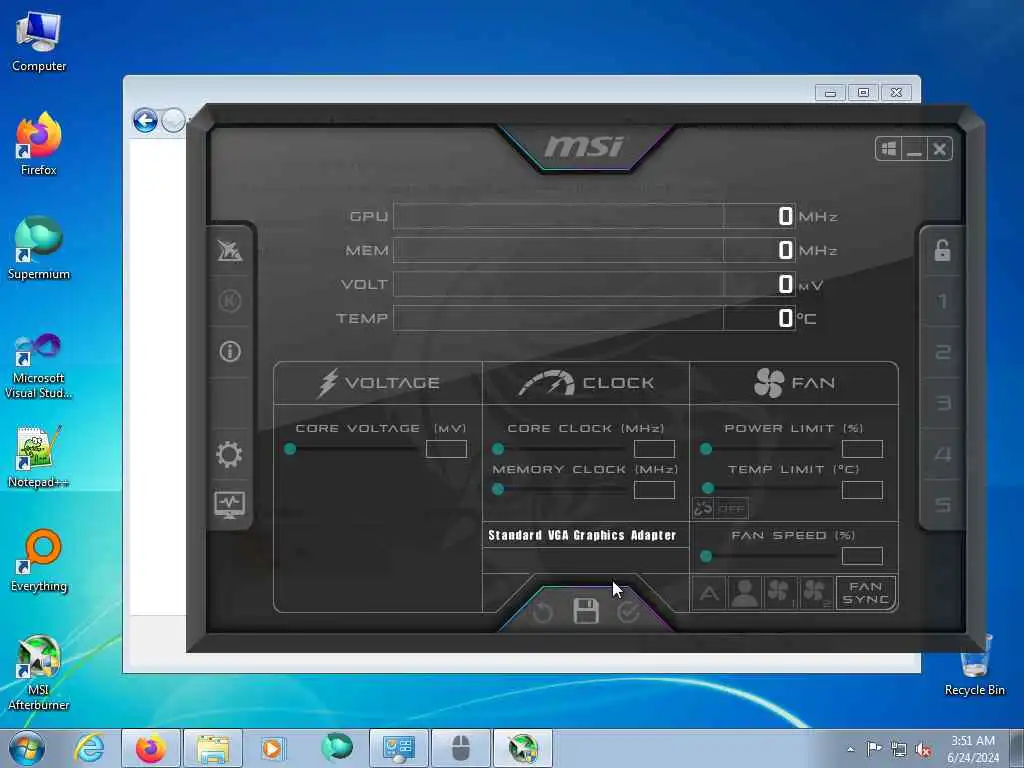Show hidden tray icons arrow
This screenshot has height=768, width=1024.
click(x=850, y=750)
